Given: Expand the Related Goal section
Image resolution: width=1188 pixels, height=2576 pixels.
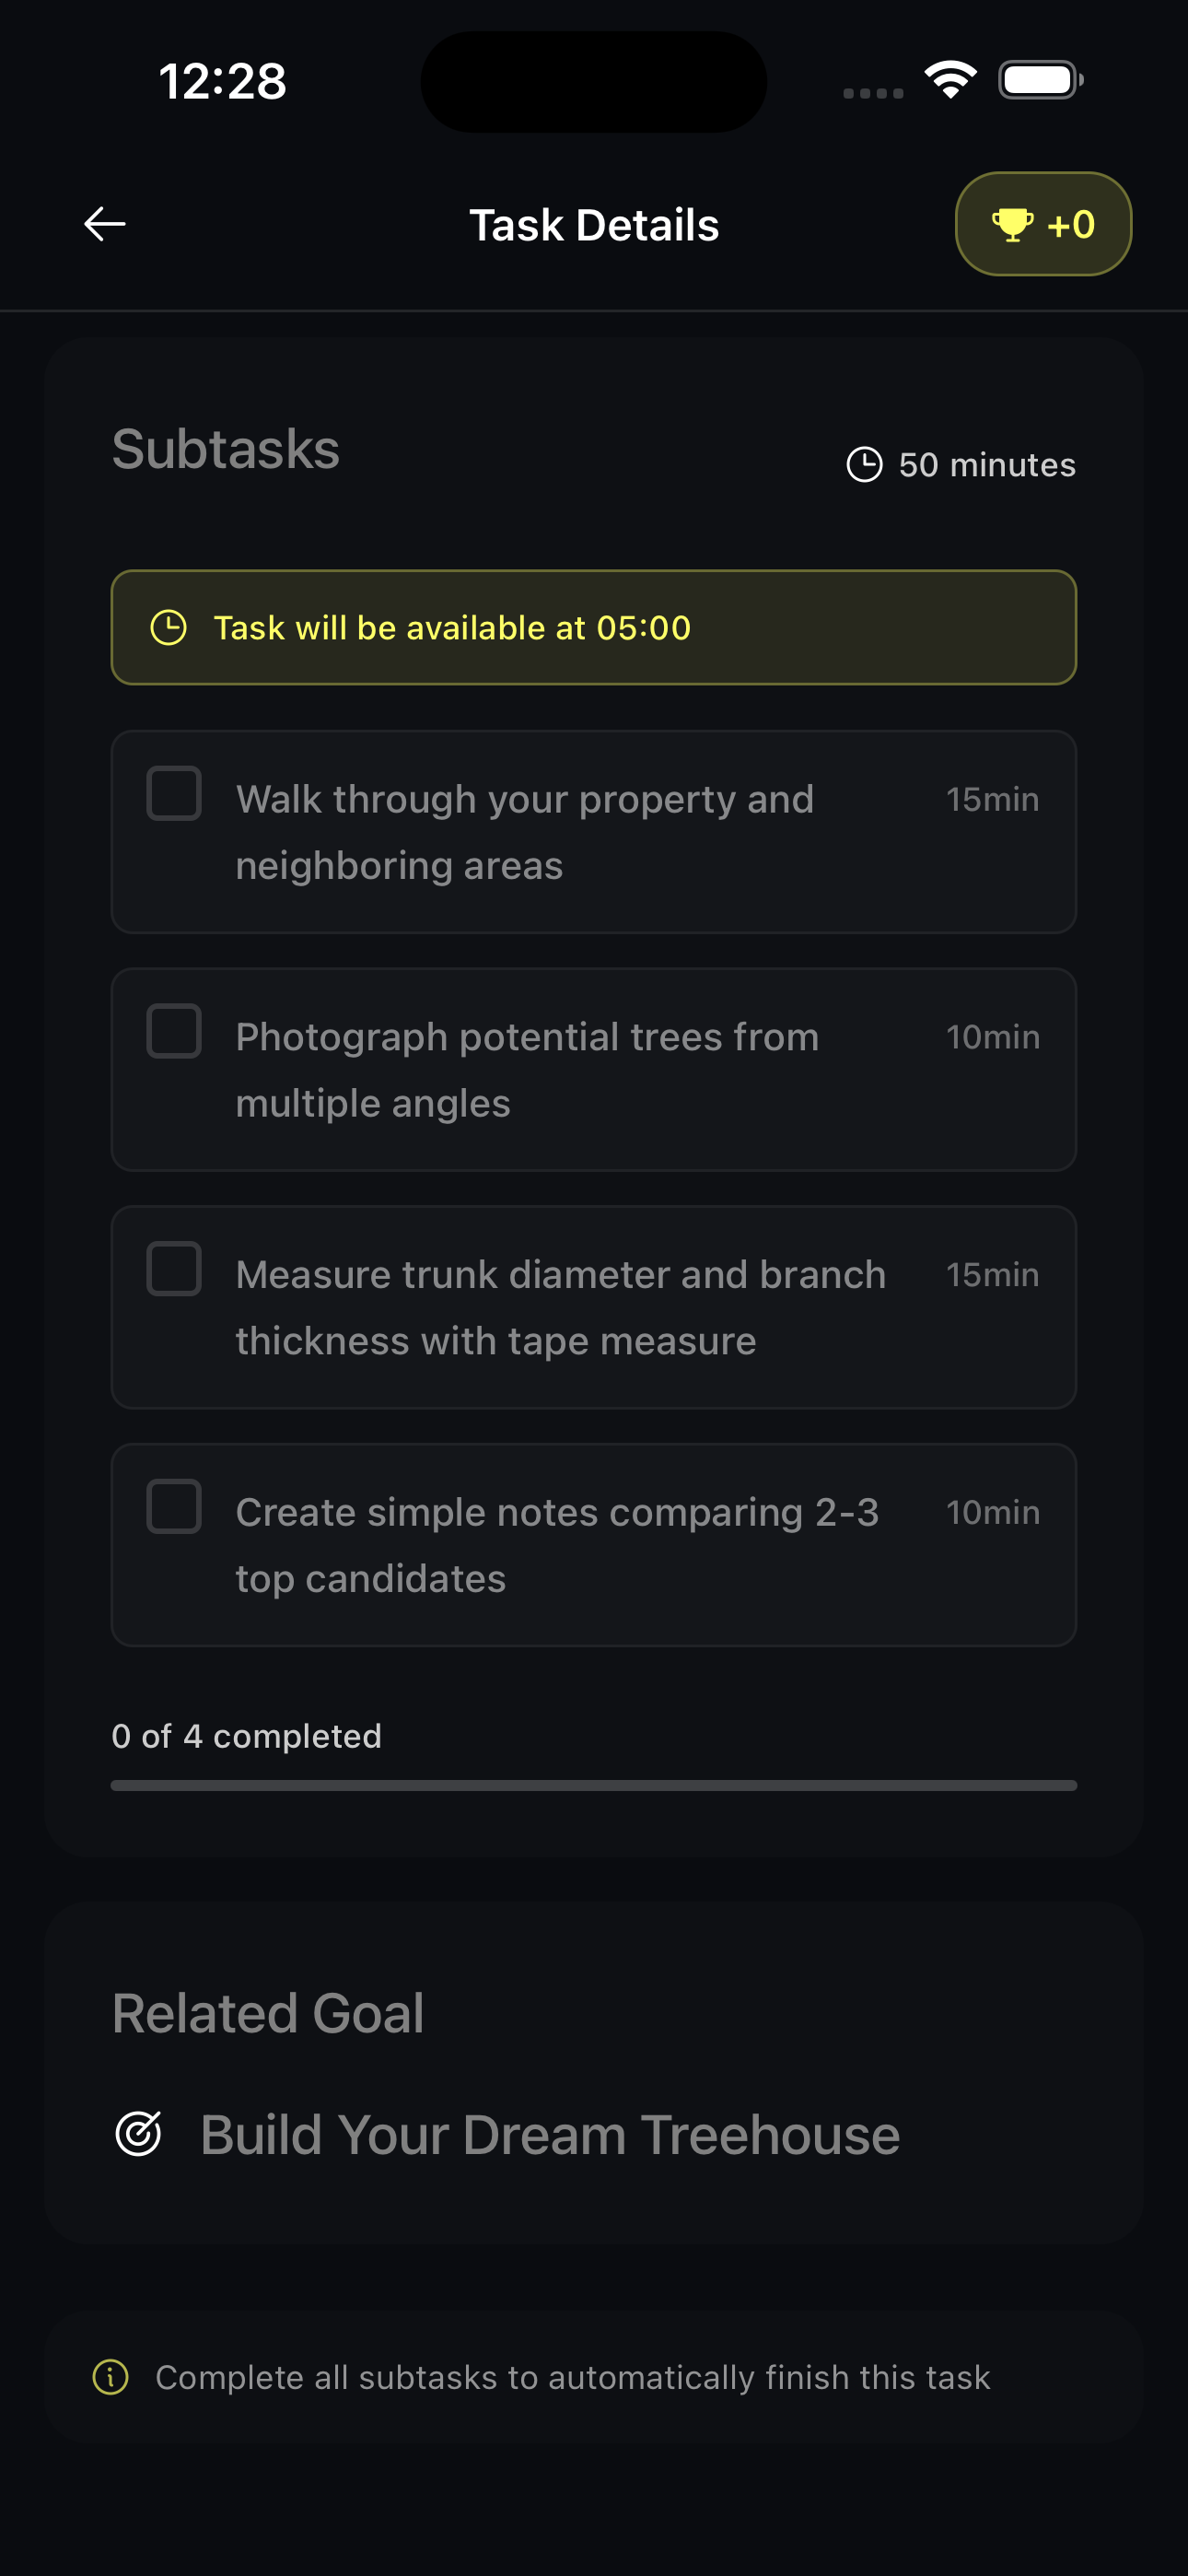Looking at the screenshot, I should pyautogui.click(x=268, y=2012).
